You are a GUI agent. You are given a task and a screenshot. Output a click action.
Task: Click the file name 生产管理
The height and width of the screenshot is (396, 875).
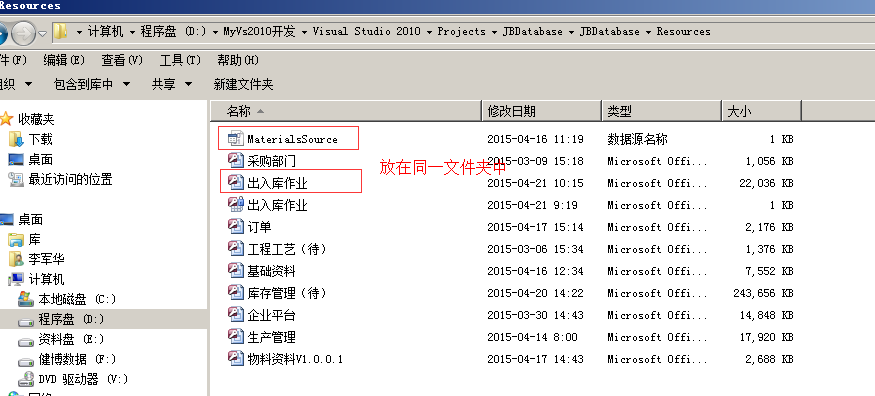[x=271, y=337]
